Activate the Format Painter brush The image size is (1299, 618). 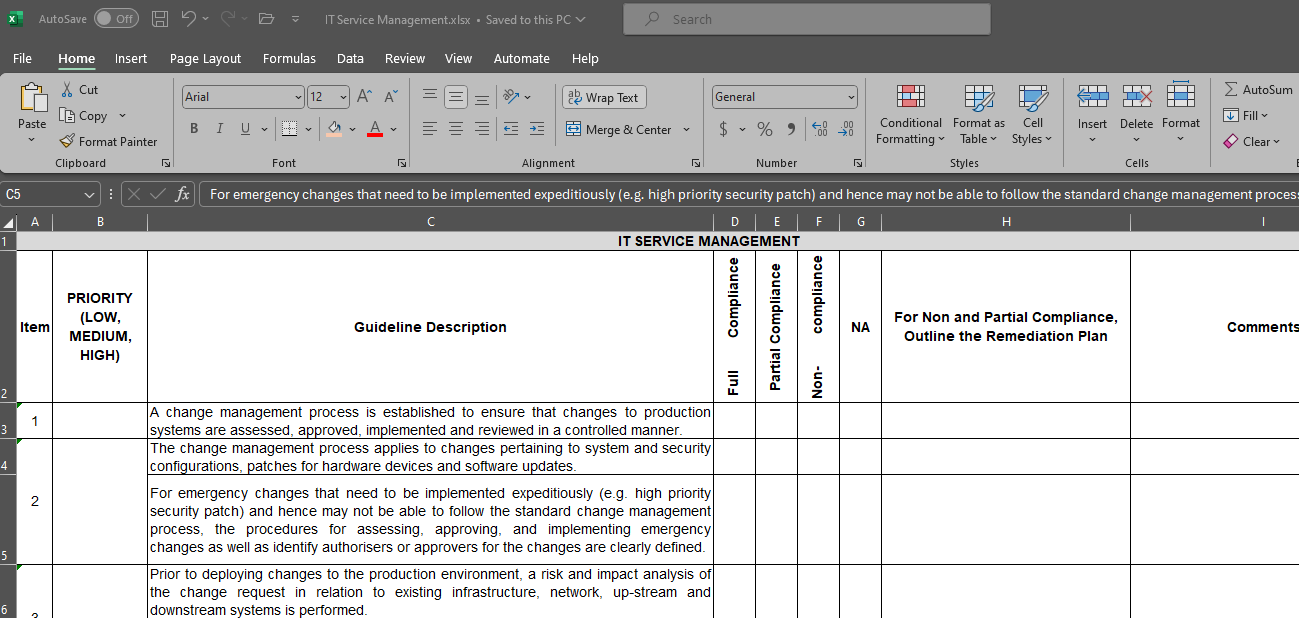pyautogui.click(x=67, y=142)
